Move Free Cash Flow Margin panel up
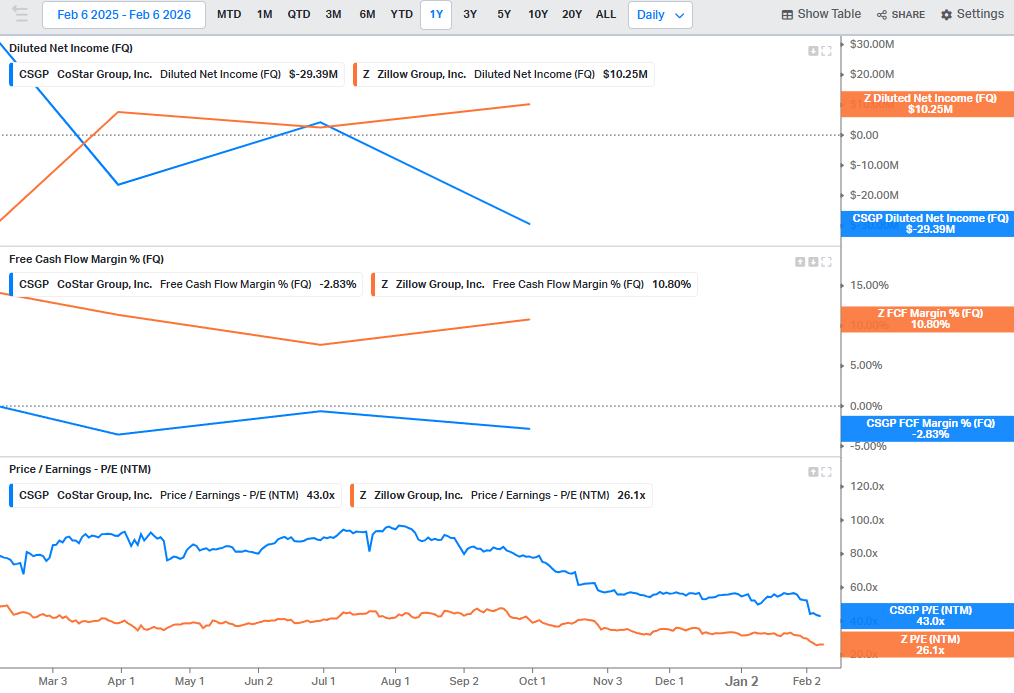 coord(800,262)
